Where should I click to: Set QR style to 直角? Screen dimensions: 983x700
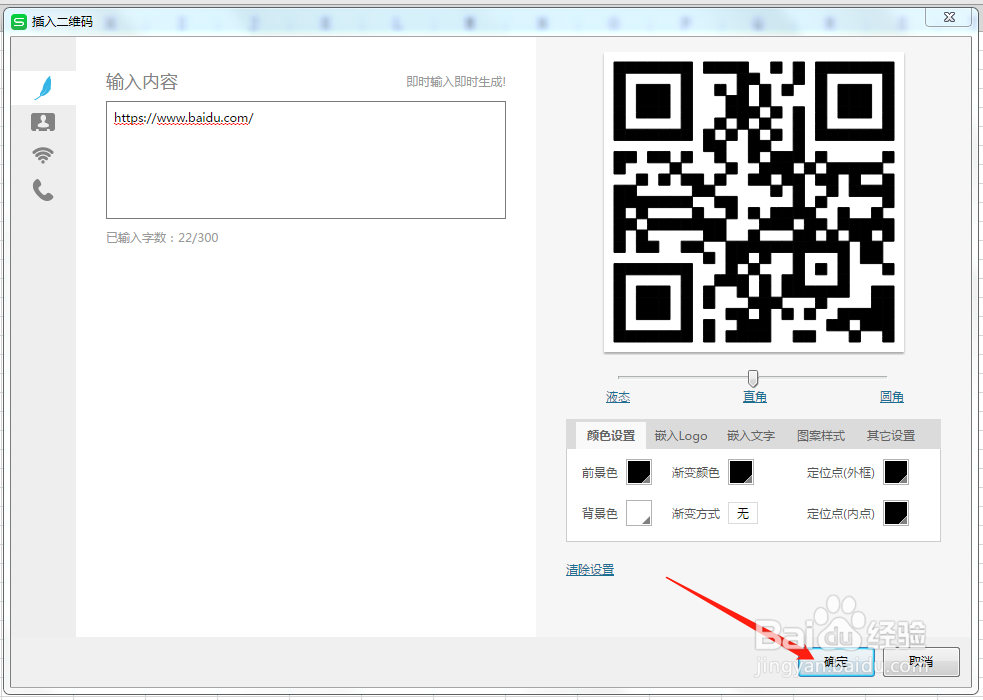pos(755,397)
